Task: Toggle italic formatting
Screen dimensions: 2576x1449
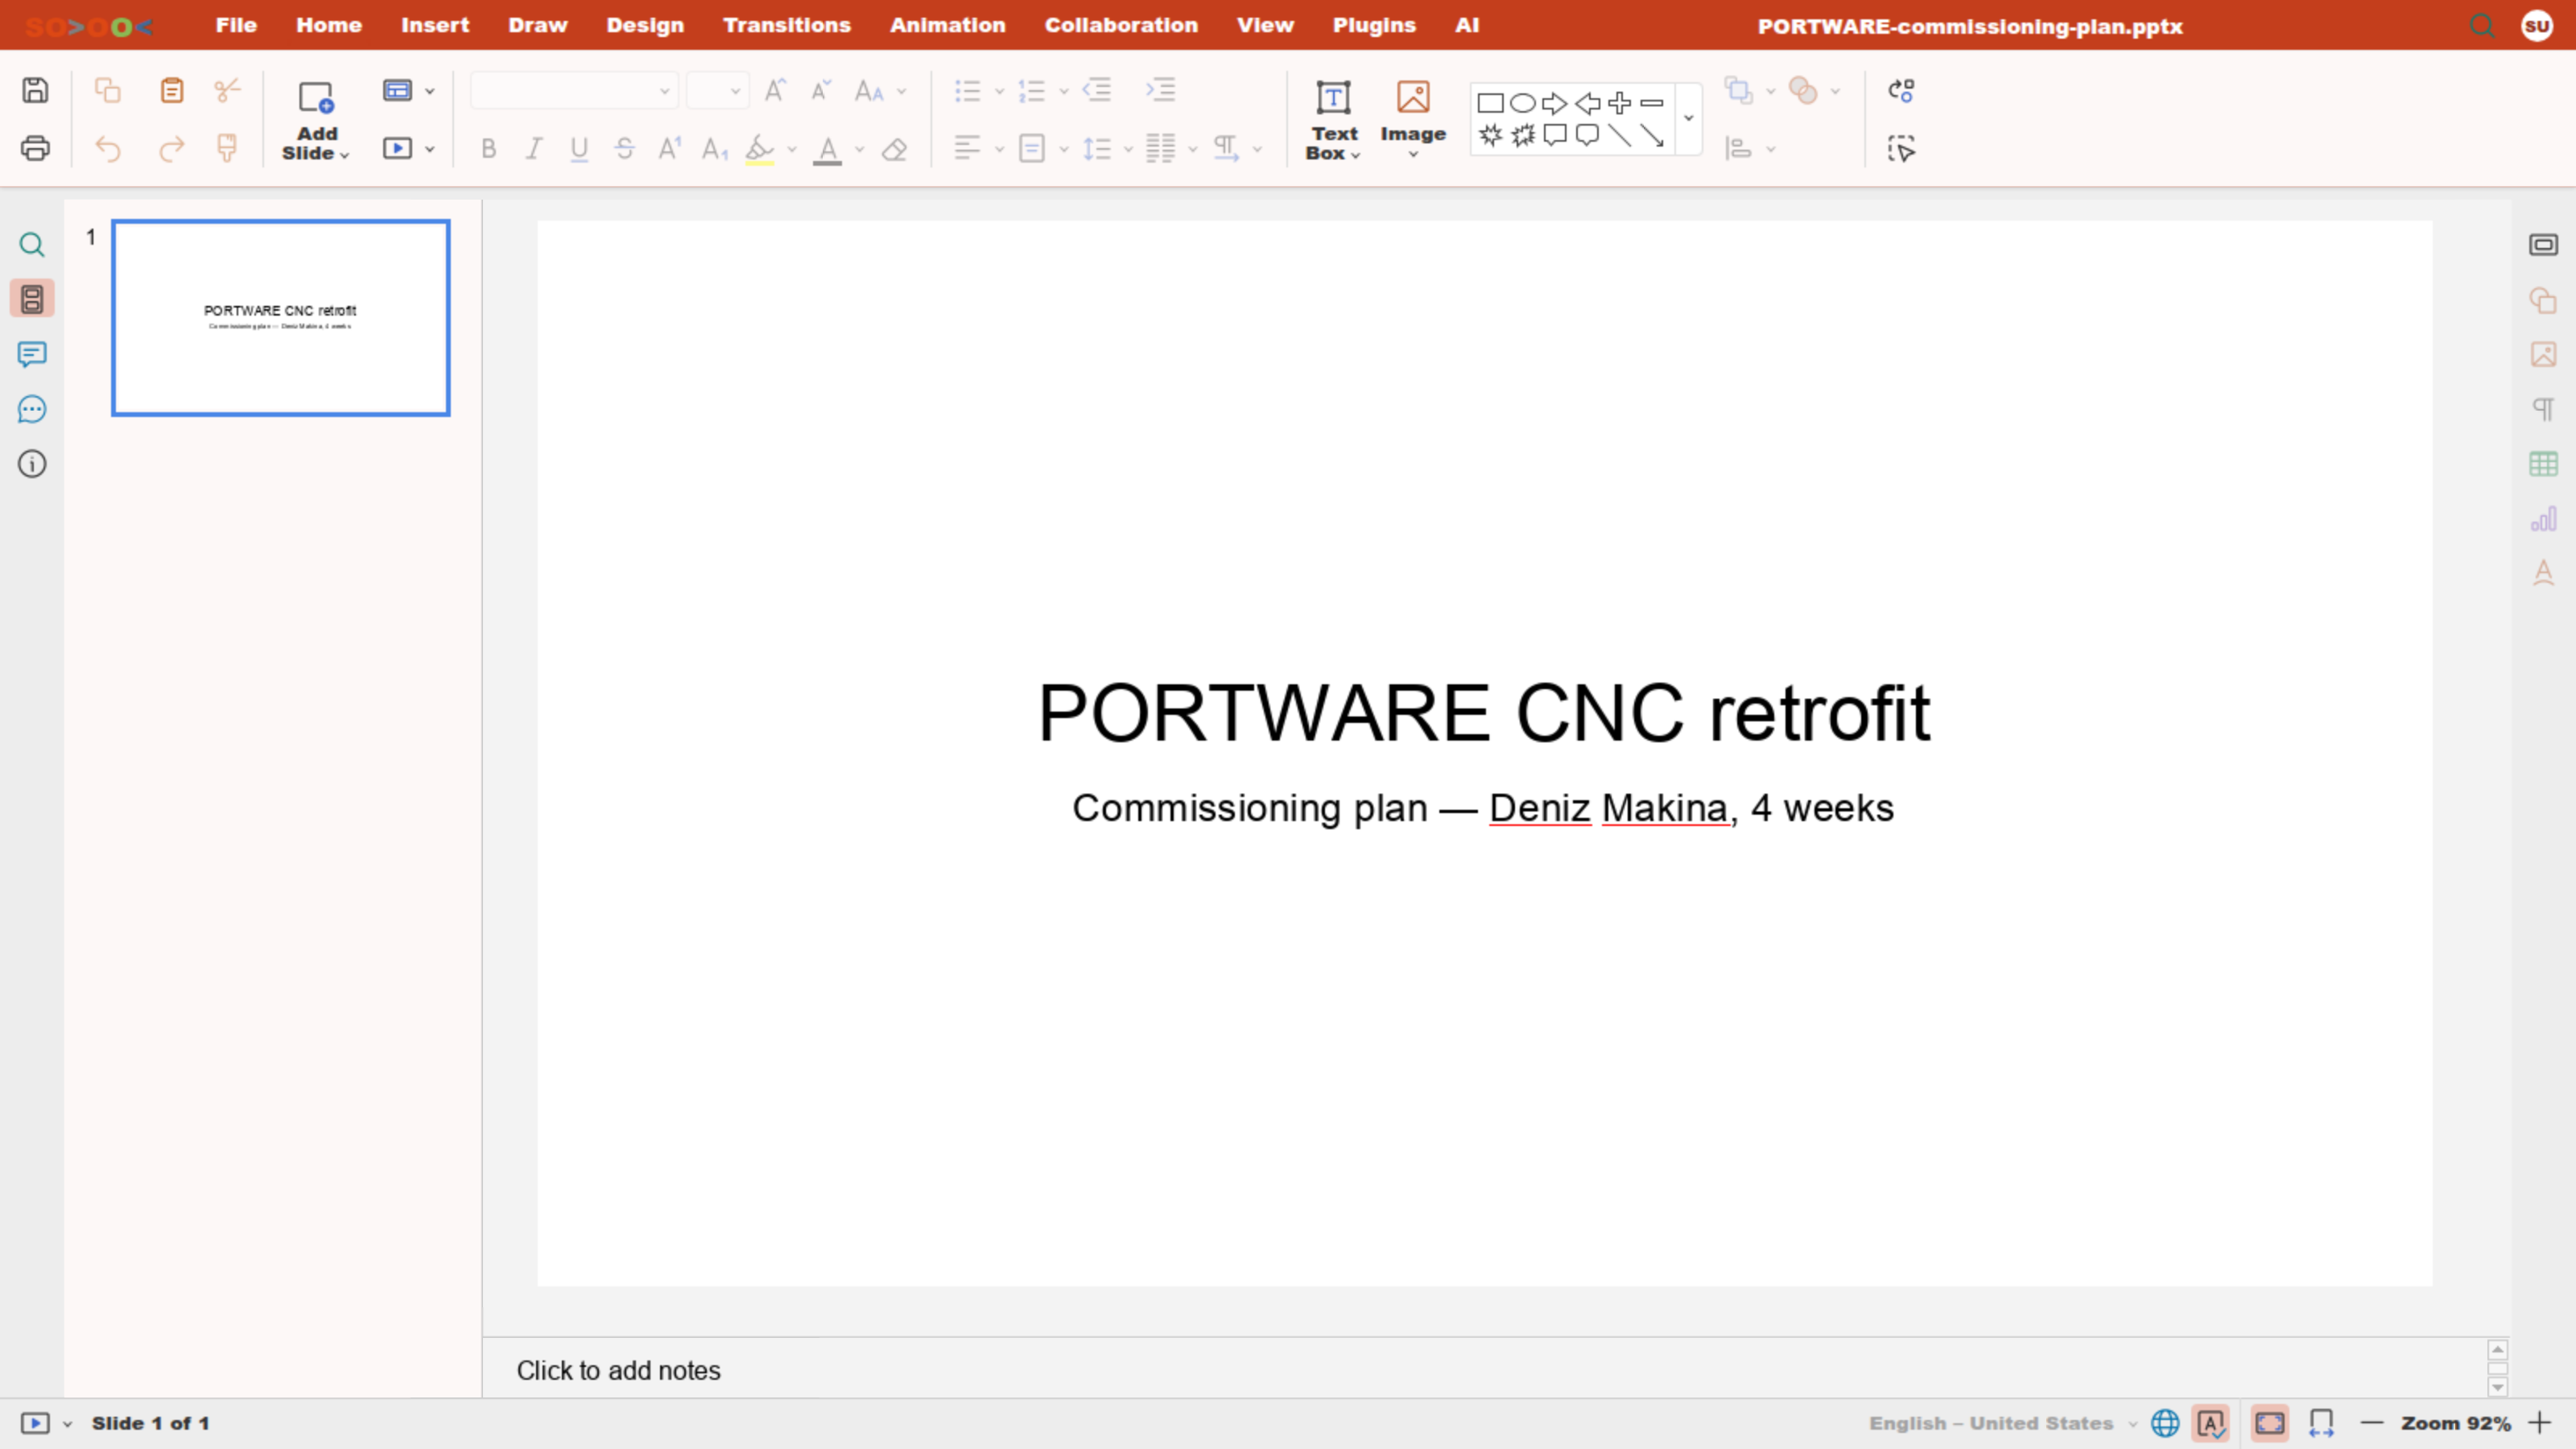Action: point(534,149)
